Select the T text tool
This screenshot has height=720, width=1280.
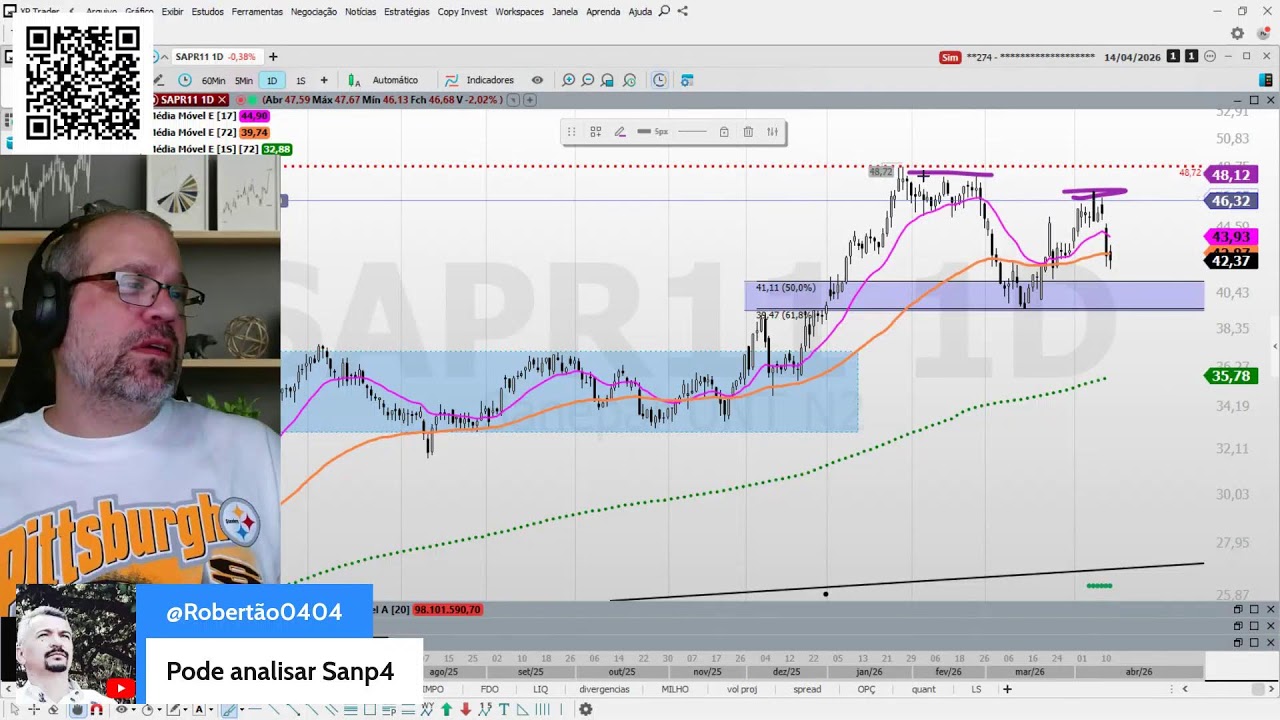pos(504,709)
